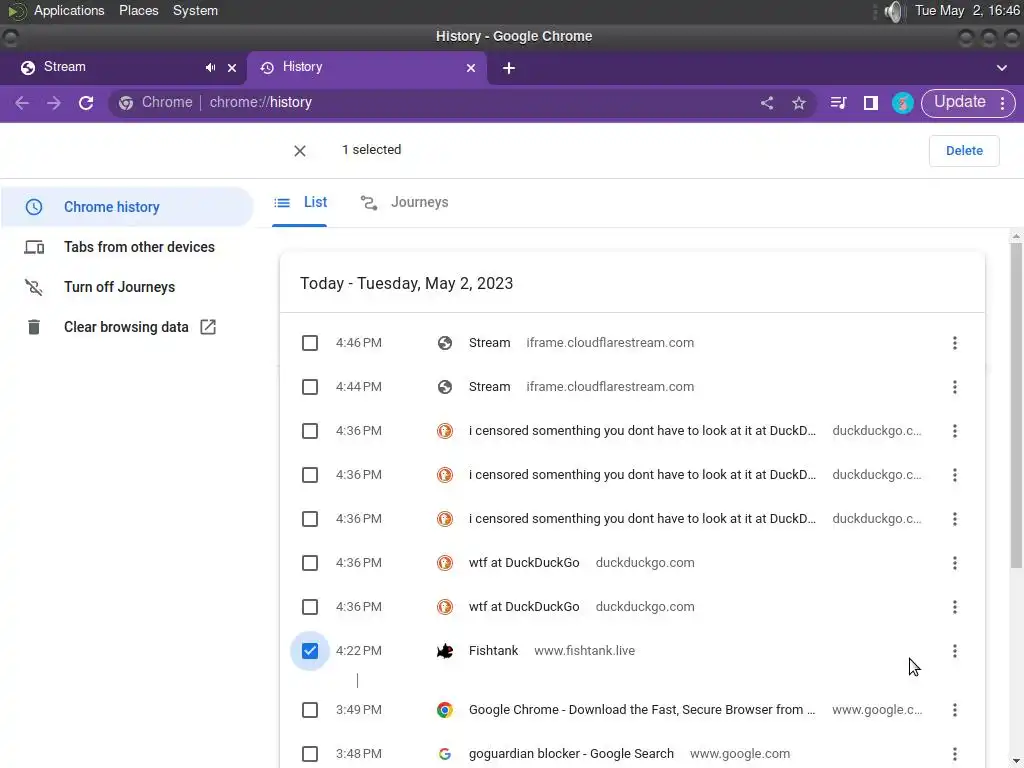Image resolution: width=1024 pixels, height=768 pixels.
Task: Open the 4:46 PM Stream link
Action: point(489,343)
